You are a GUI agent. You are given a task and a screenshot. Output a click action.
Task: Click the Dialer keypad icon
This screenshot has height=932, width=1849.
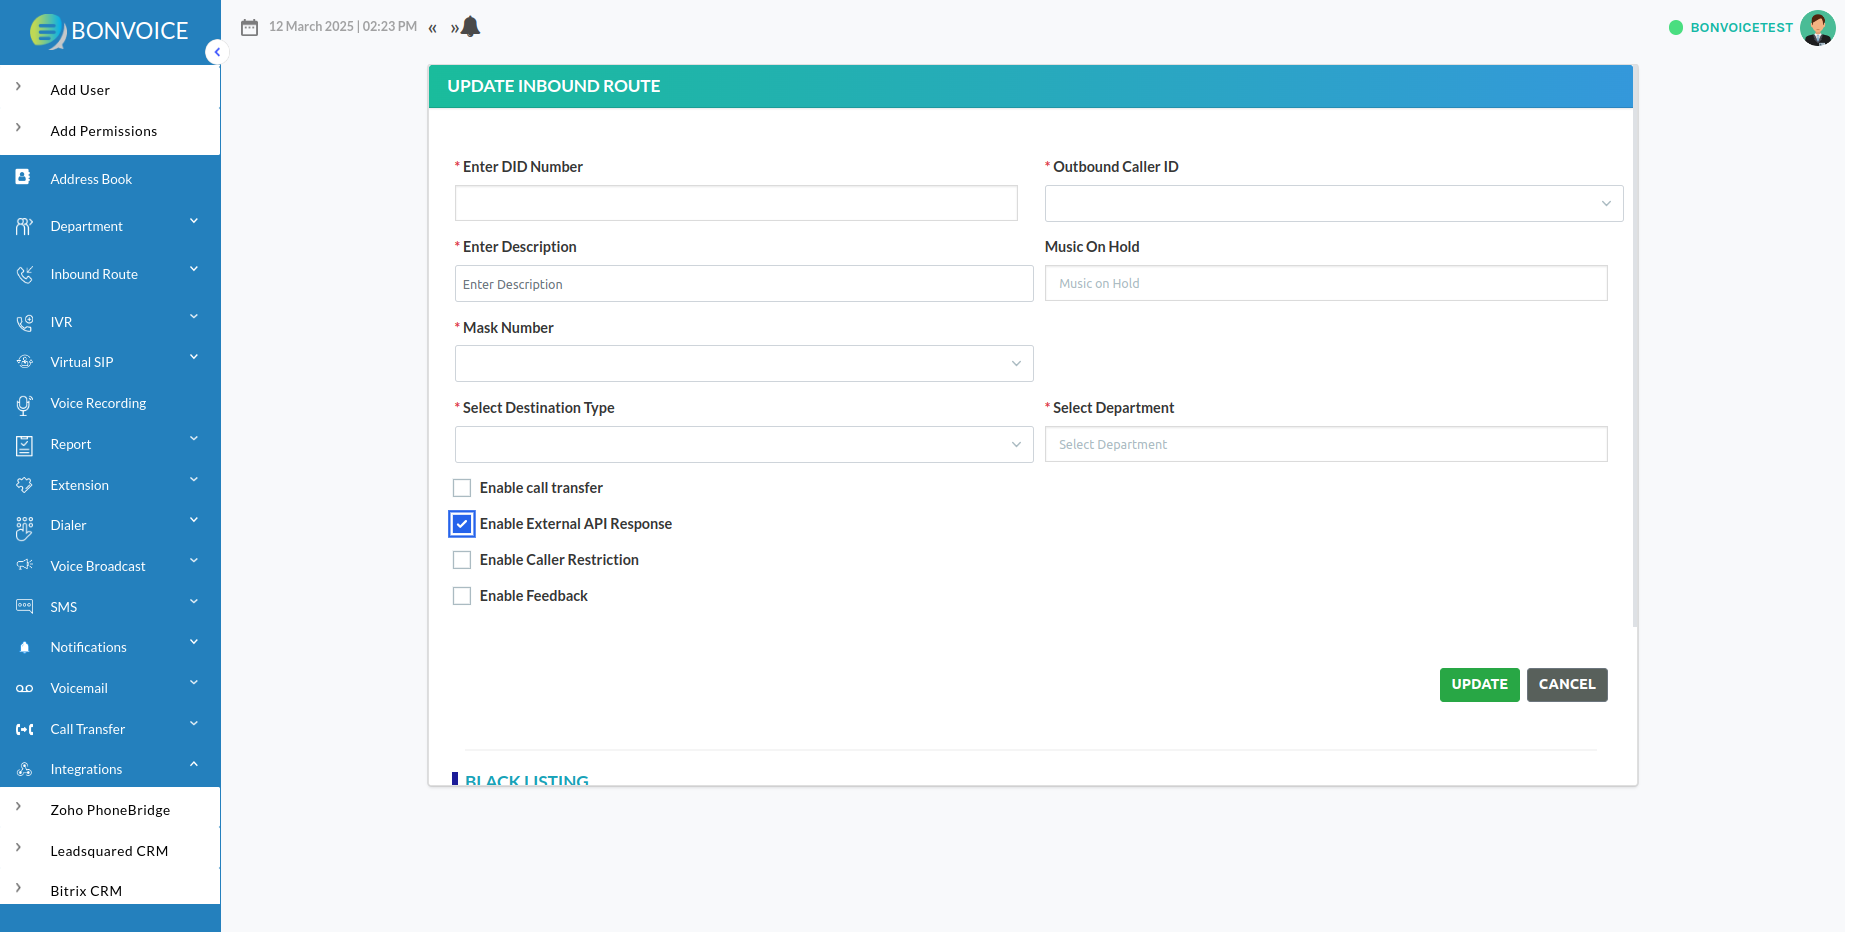click(24, 527)
